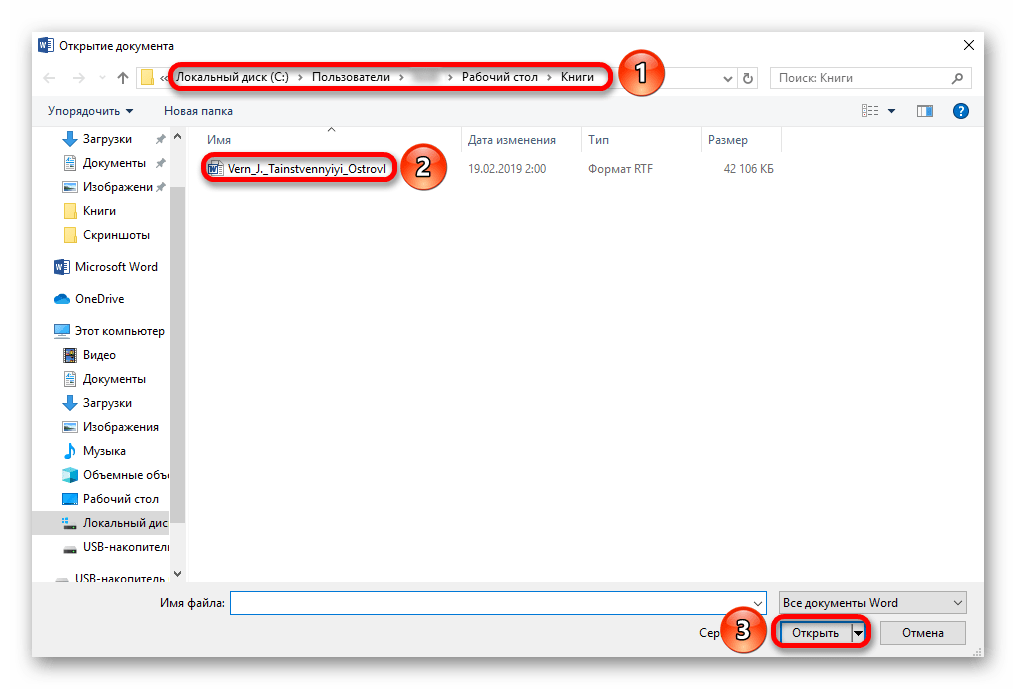The image size is (1016, 689).
Task: Expand the Открыть button dropdown arrow
Action: pyautogui.click(x=858, y=633)
